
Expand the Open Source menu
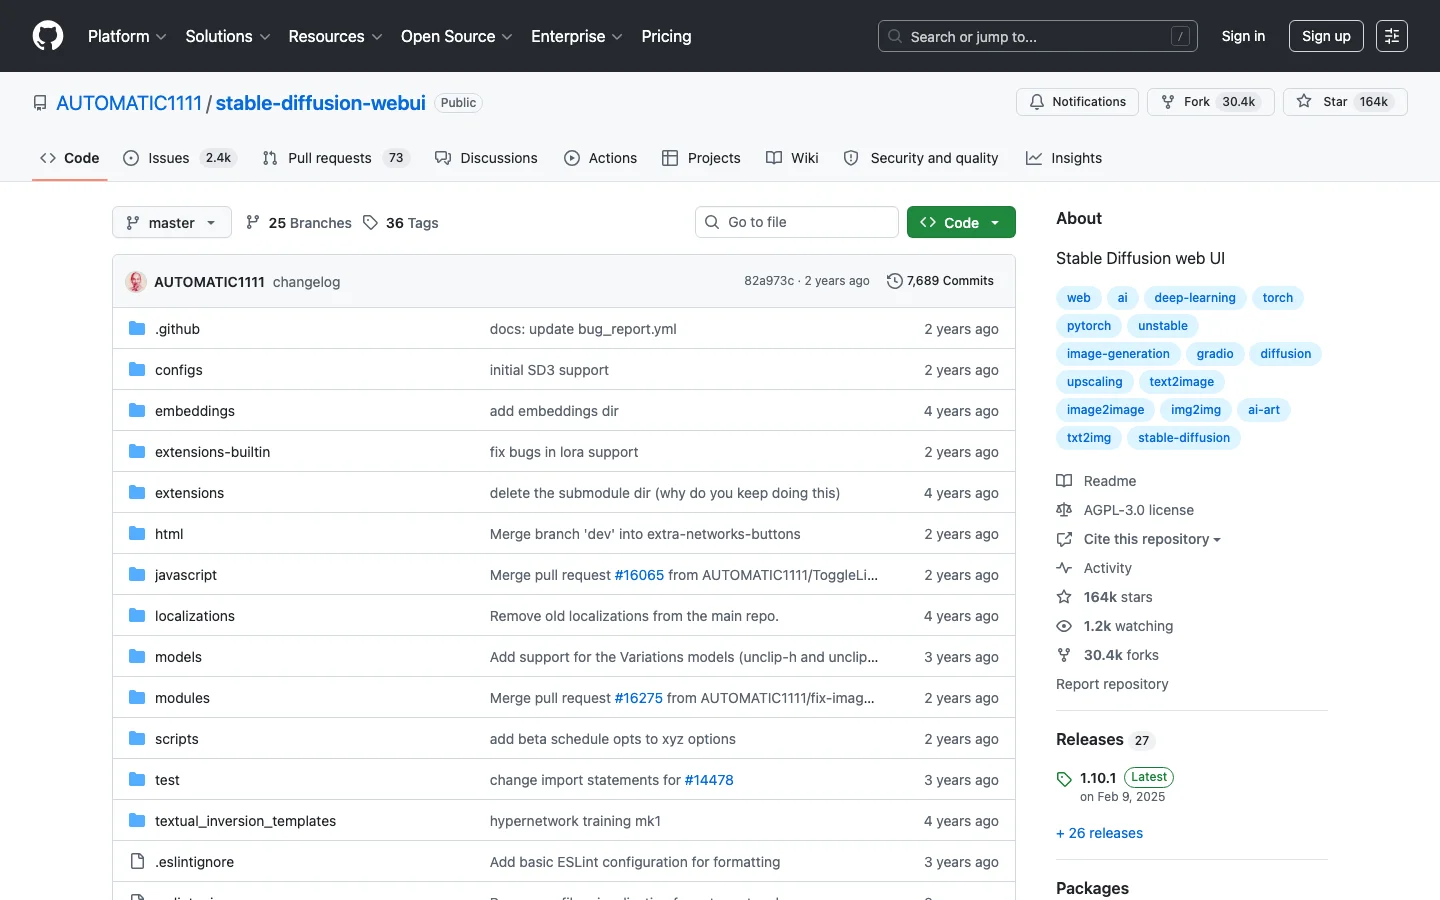point(456,36)
